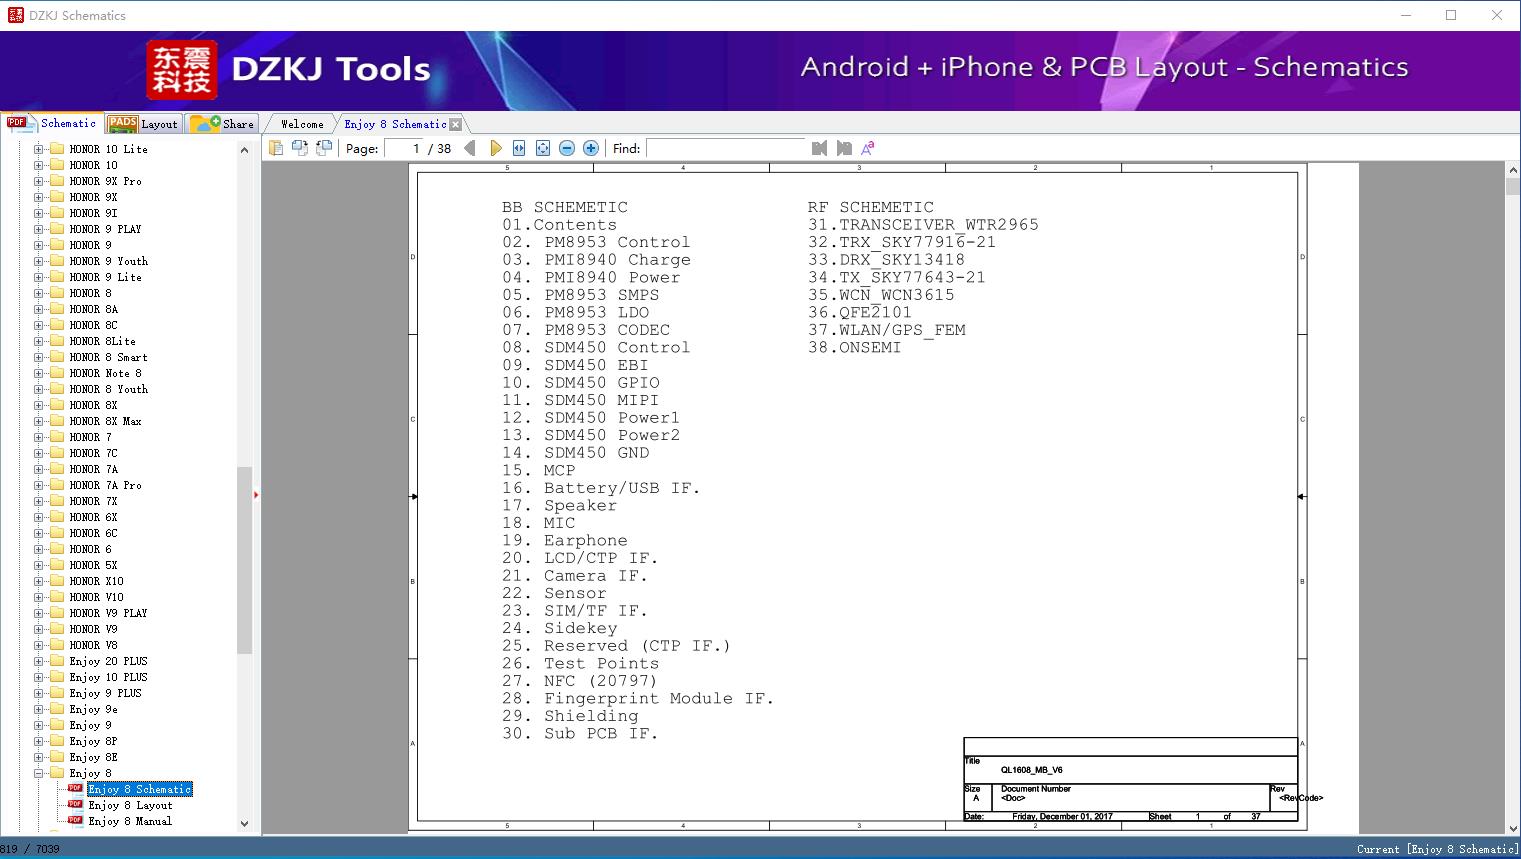Close the Enjoy 8 Schematic tab

[456, 124]
